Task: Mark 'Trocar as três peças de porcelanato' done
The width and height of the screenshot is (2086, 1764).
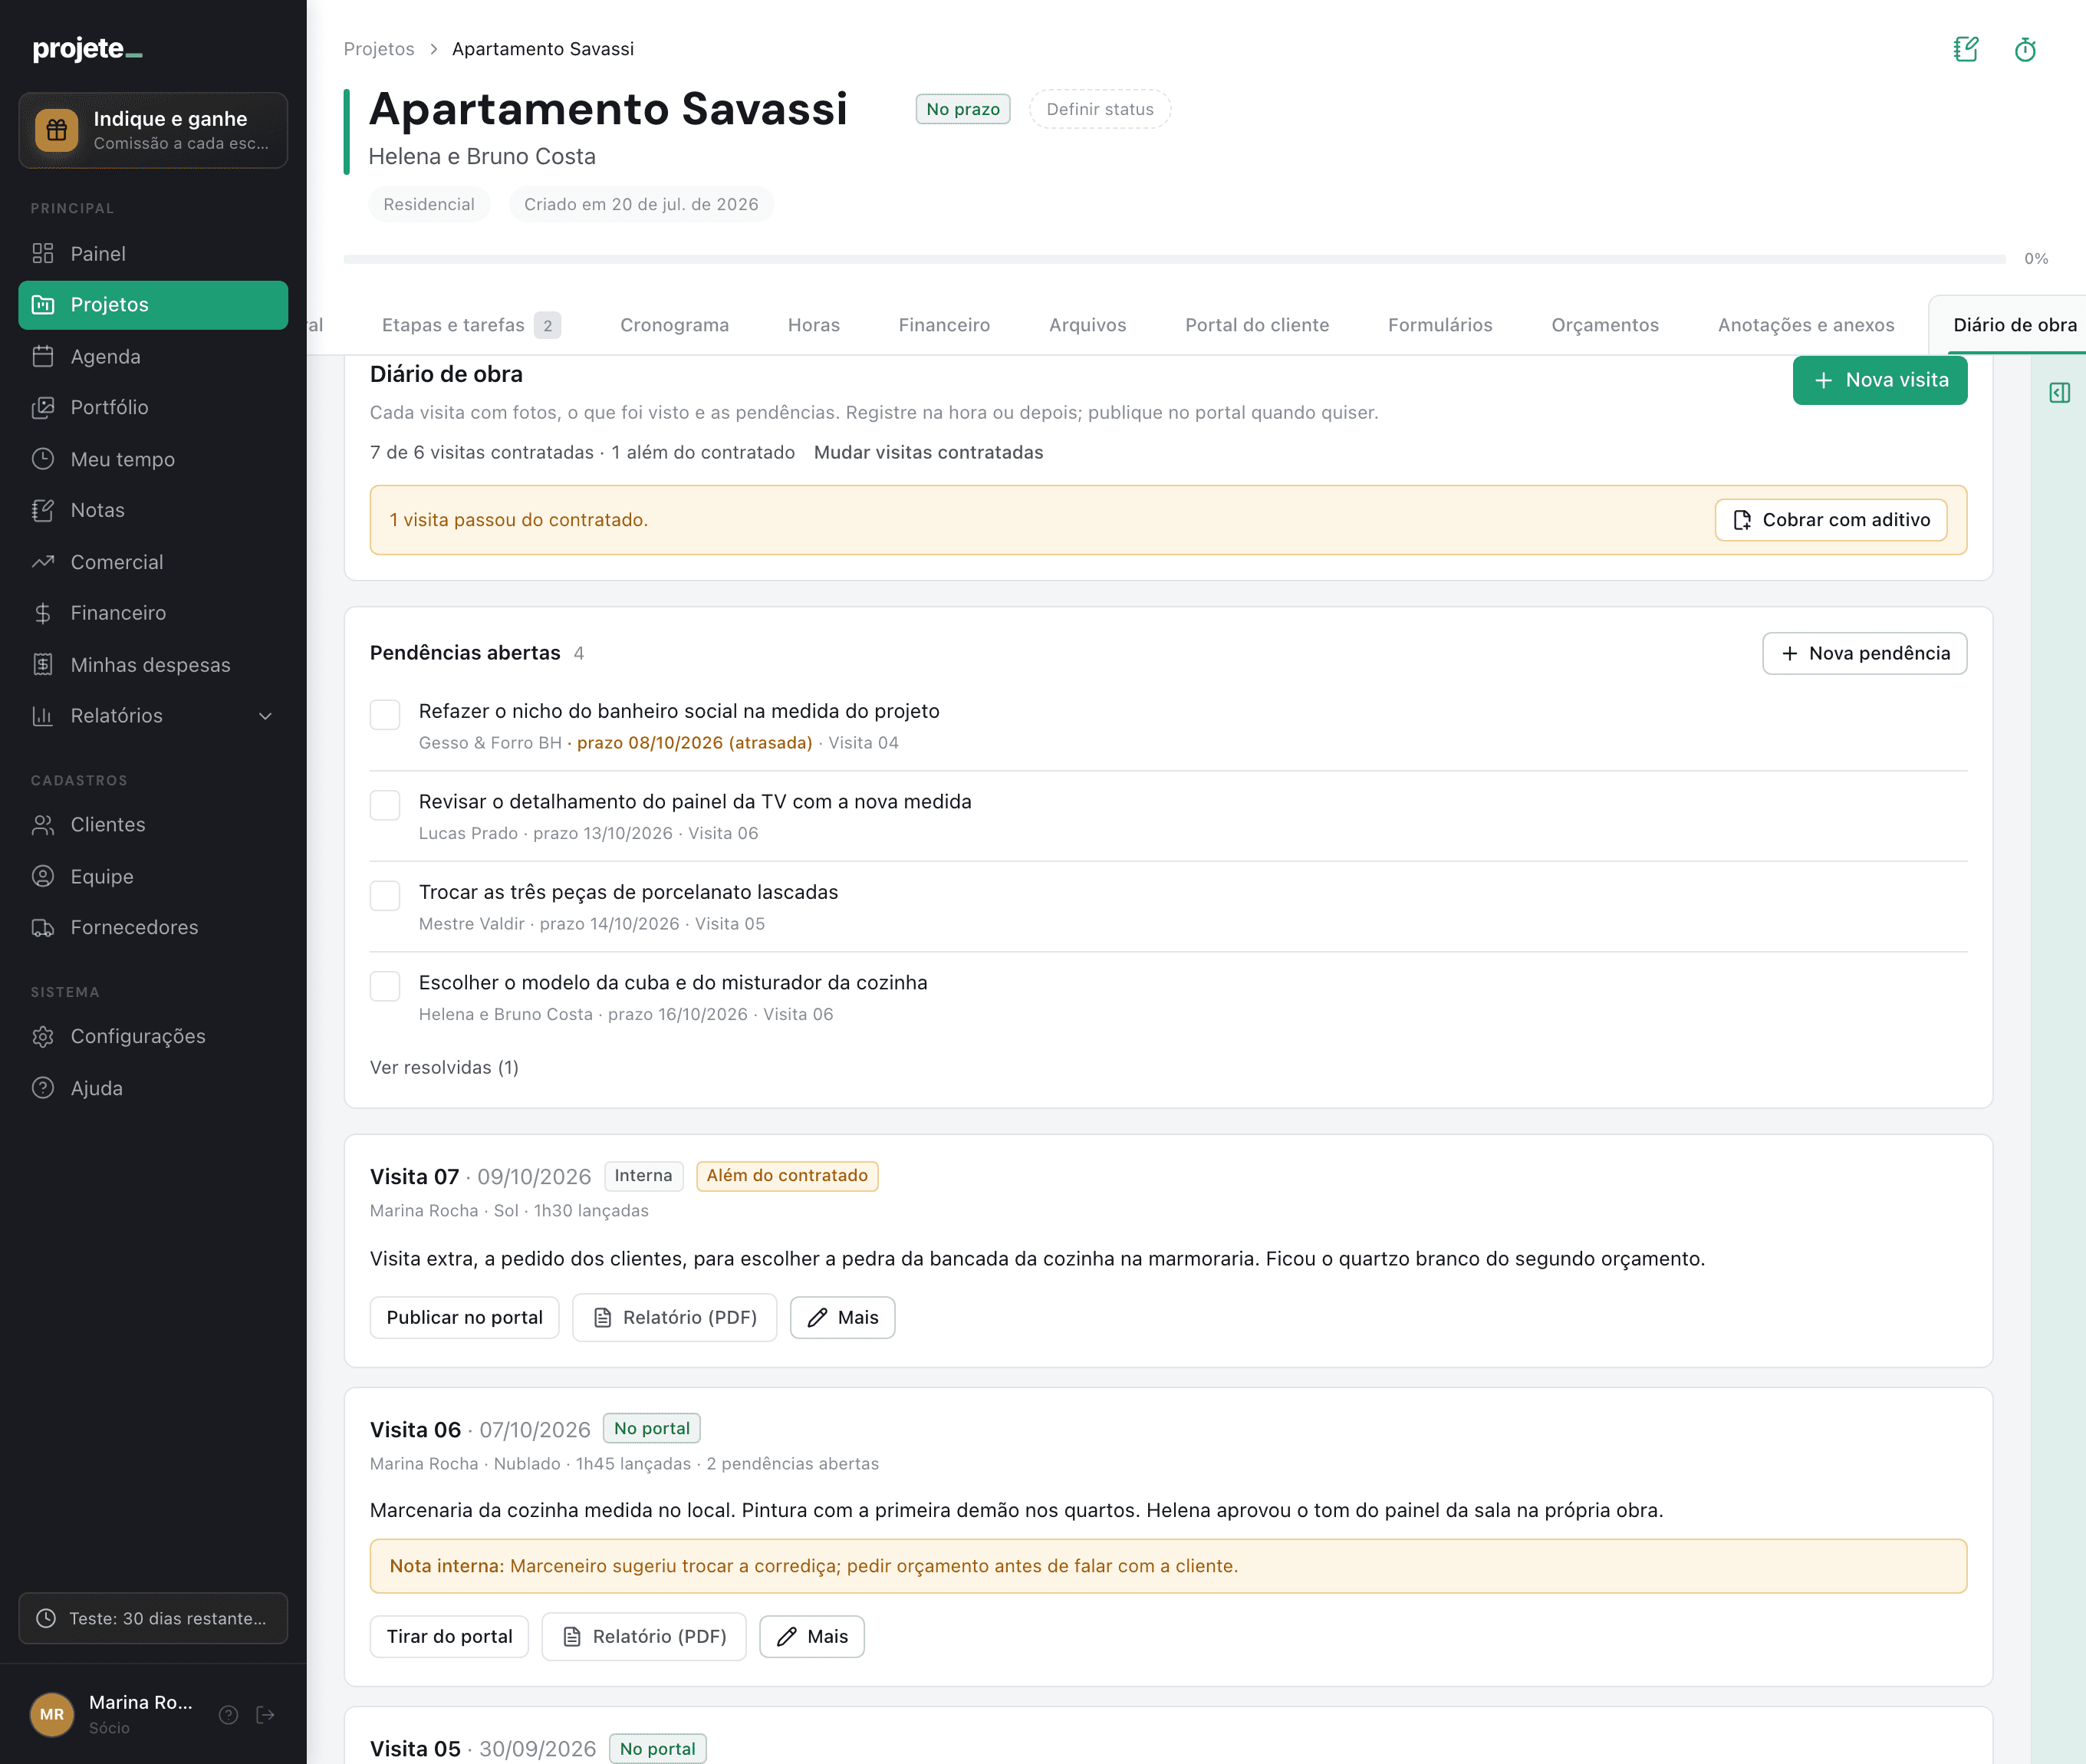Action: coord(385,895)
